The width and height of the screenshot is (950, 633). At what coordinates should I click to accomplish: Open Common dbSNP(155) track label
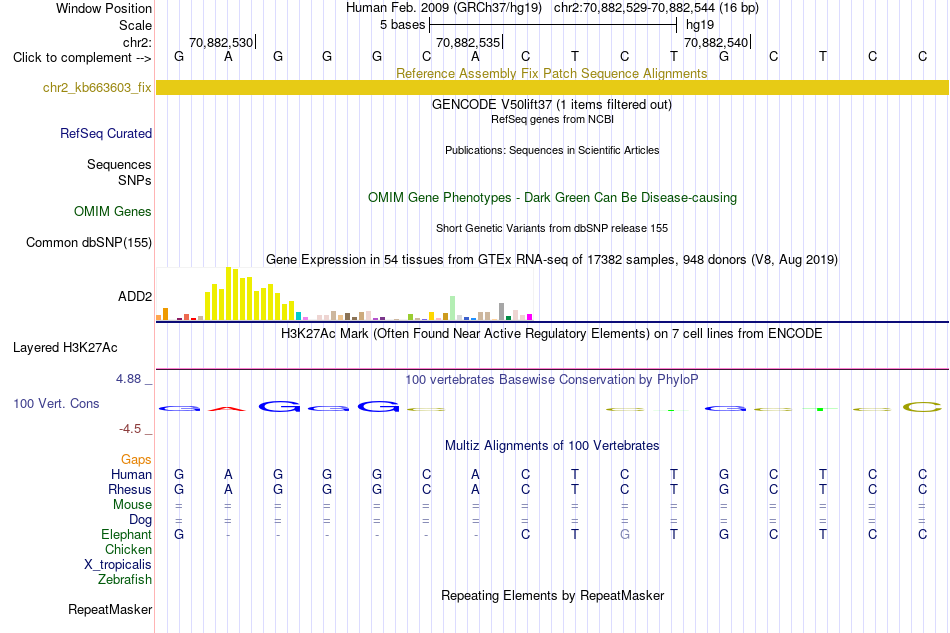[89, 242]
